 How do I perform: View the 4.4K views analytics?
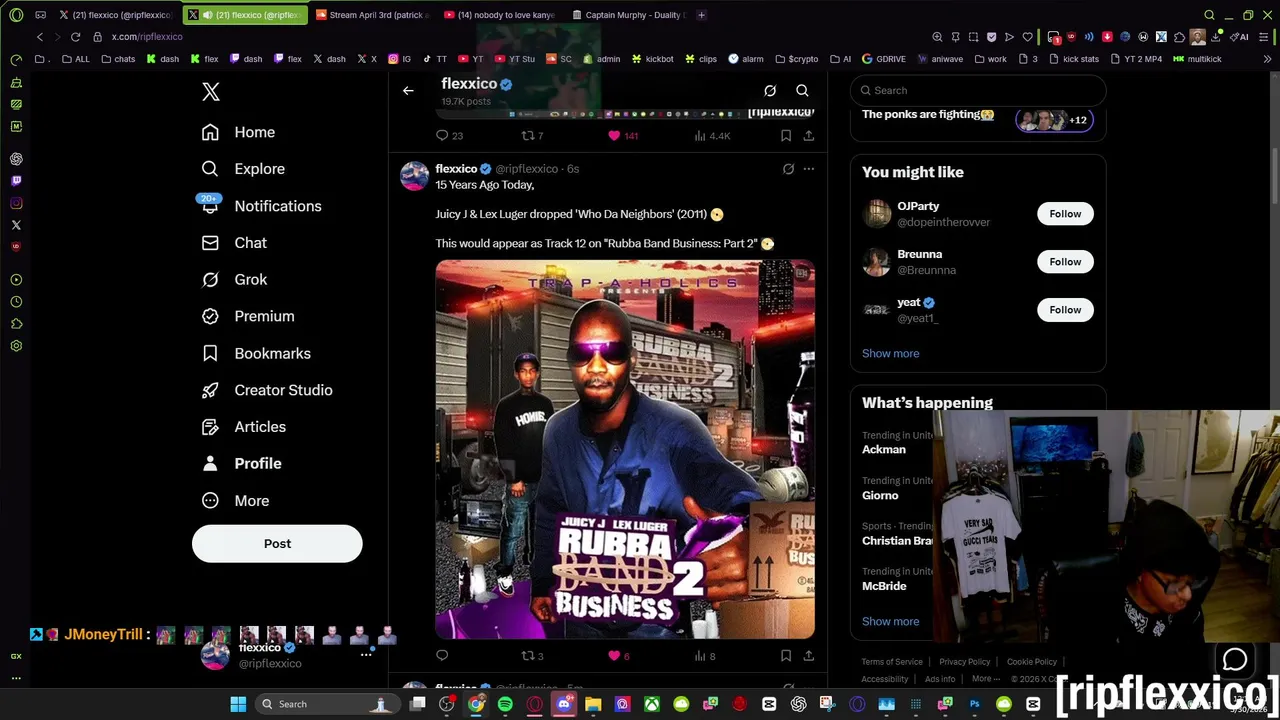pos(712,136)
